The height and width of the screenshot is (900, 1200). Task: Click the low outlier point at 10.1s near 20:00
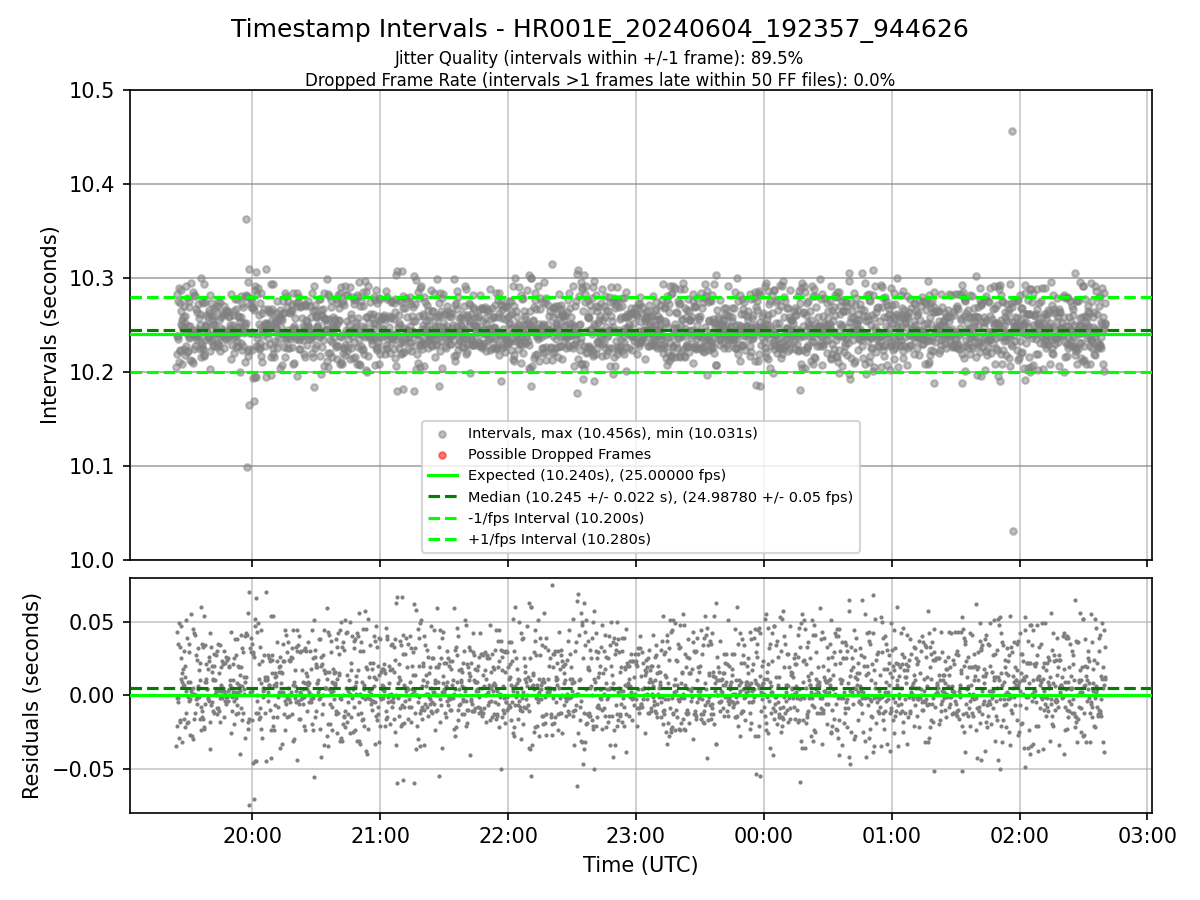coord(247,467)
